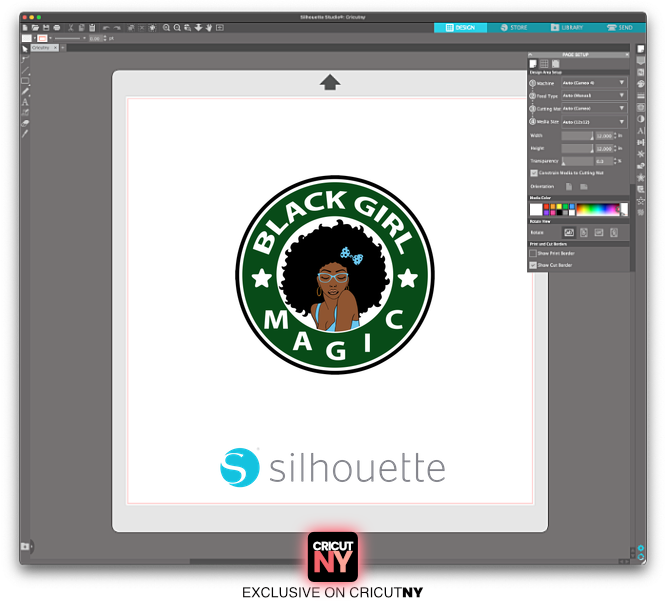Click the Width value field
This screenshot has height=604, width=665.
[604, 136]
